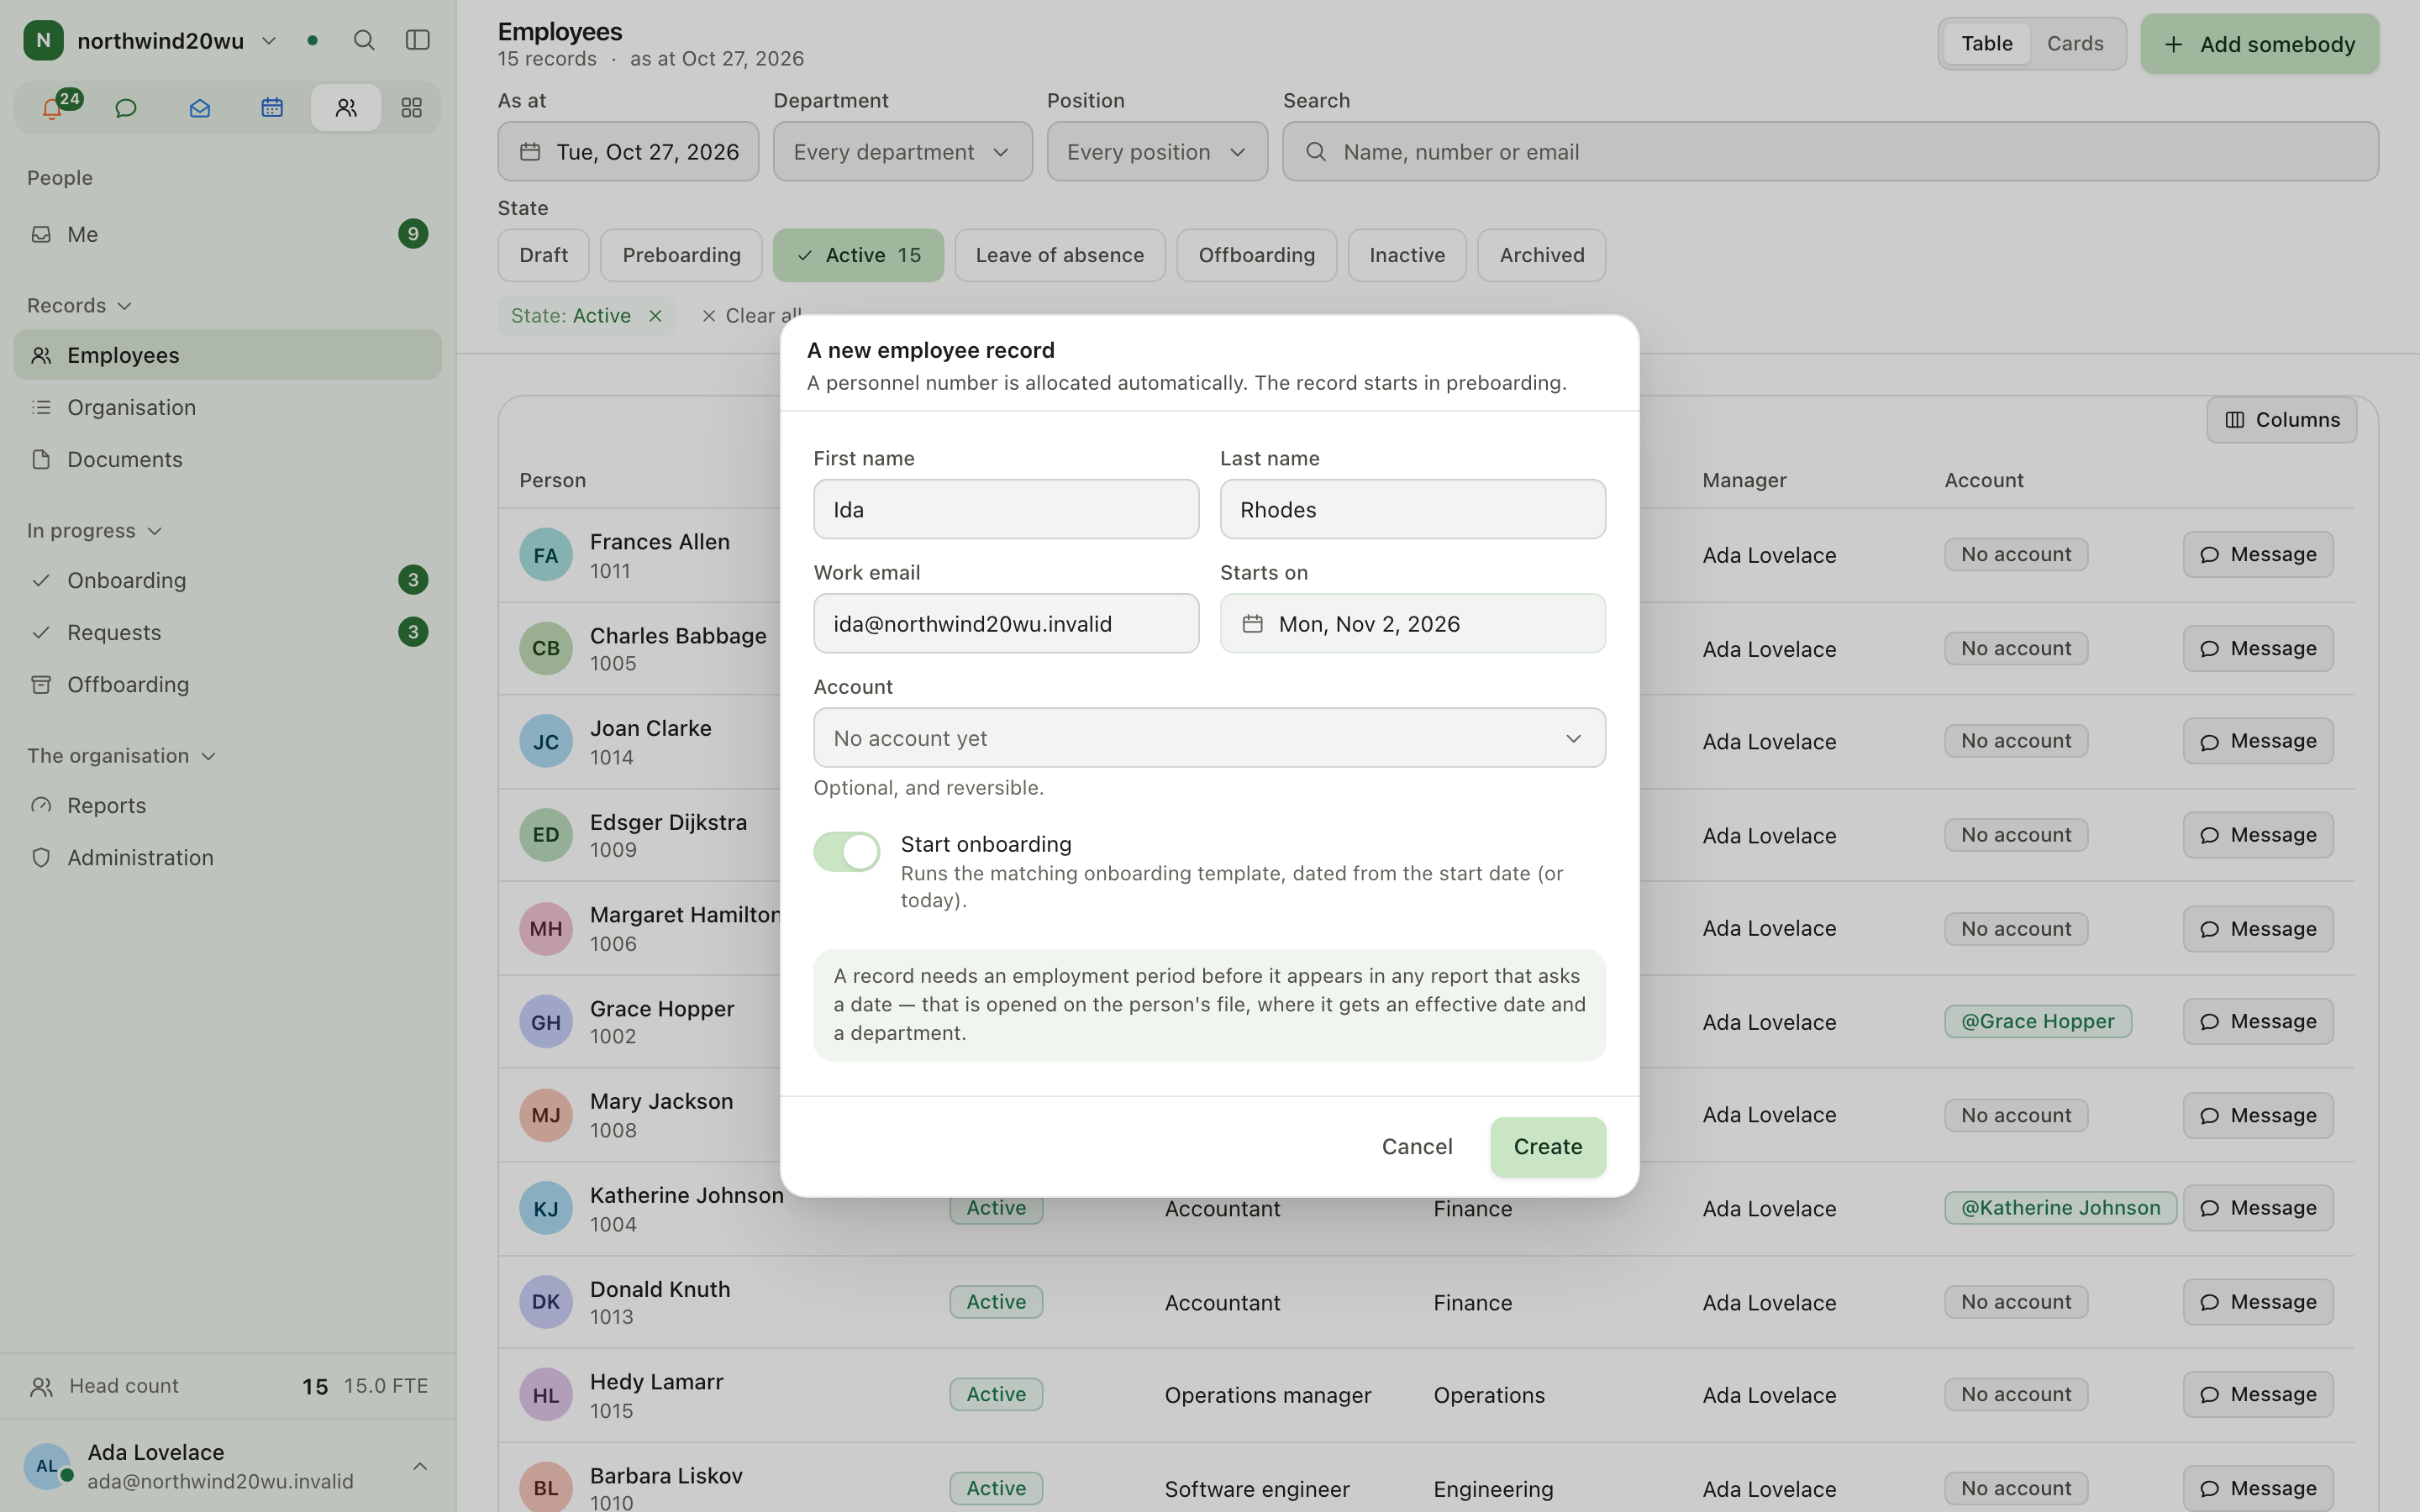Toggle the Draft state filter
2420x1512 pixels.
click(543, 255)
